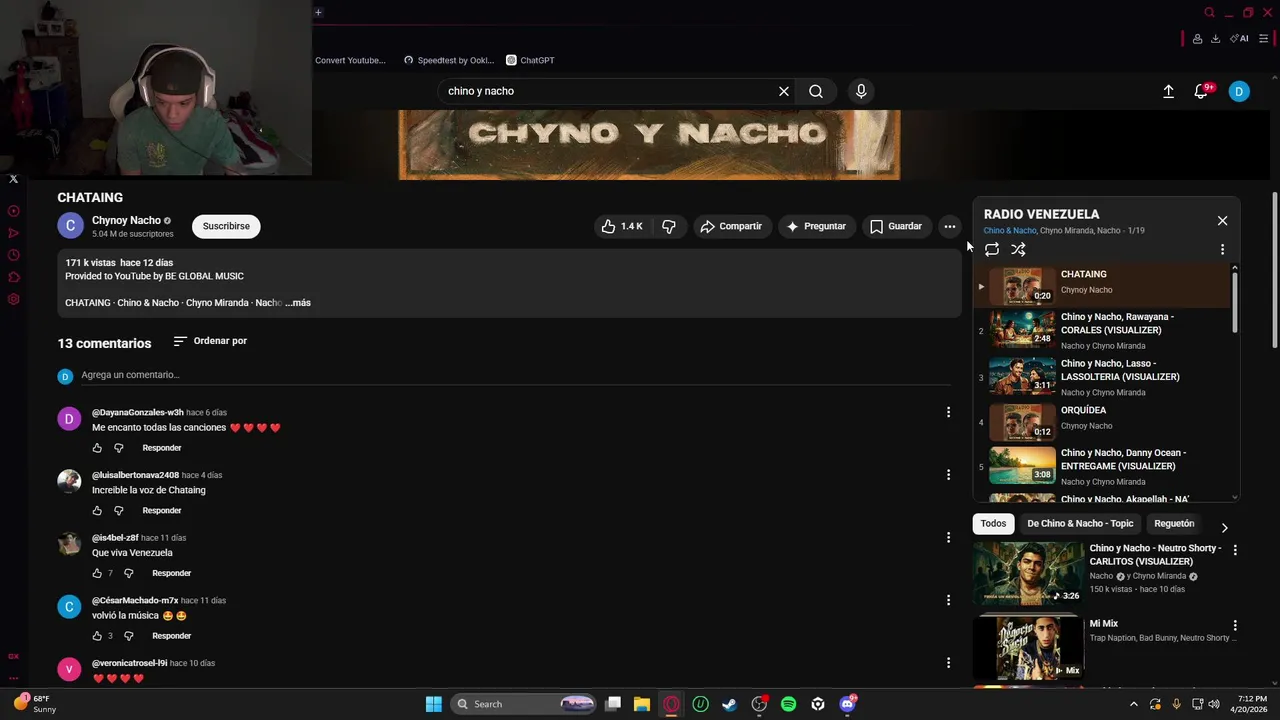This screenshot has width=1280, height=720.
Task: Open options for DayanaGonzales-w3h's comment
Action: point(948,412)
